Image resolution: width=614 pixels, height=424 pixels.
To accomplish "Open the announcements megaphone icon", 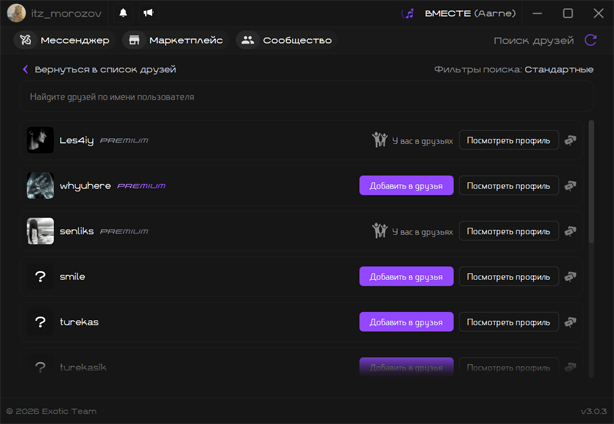I will [148, 13].
